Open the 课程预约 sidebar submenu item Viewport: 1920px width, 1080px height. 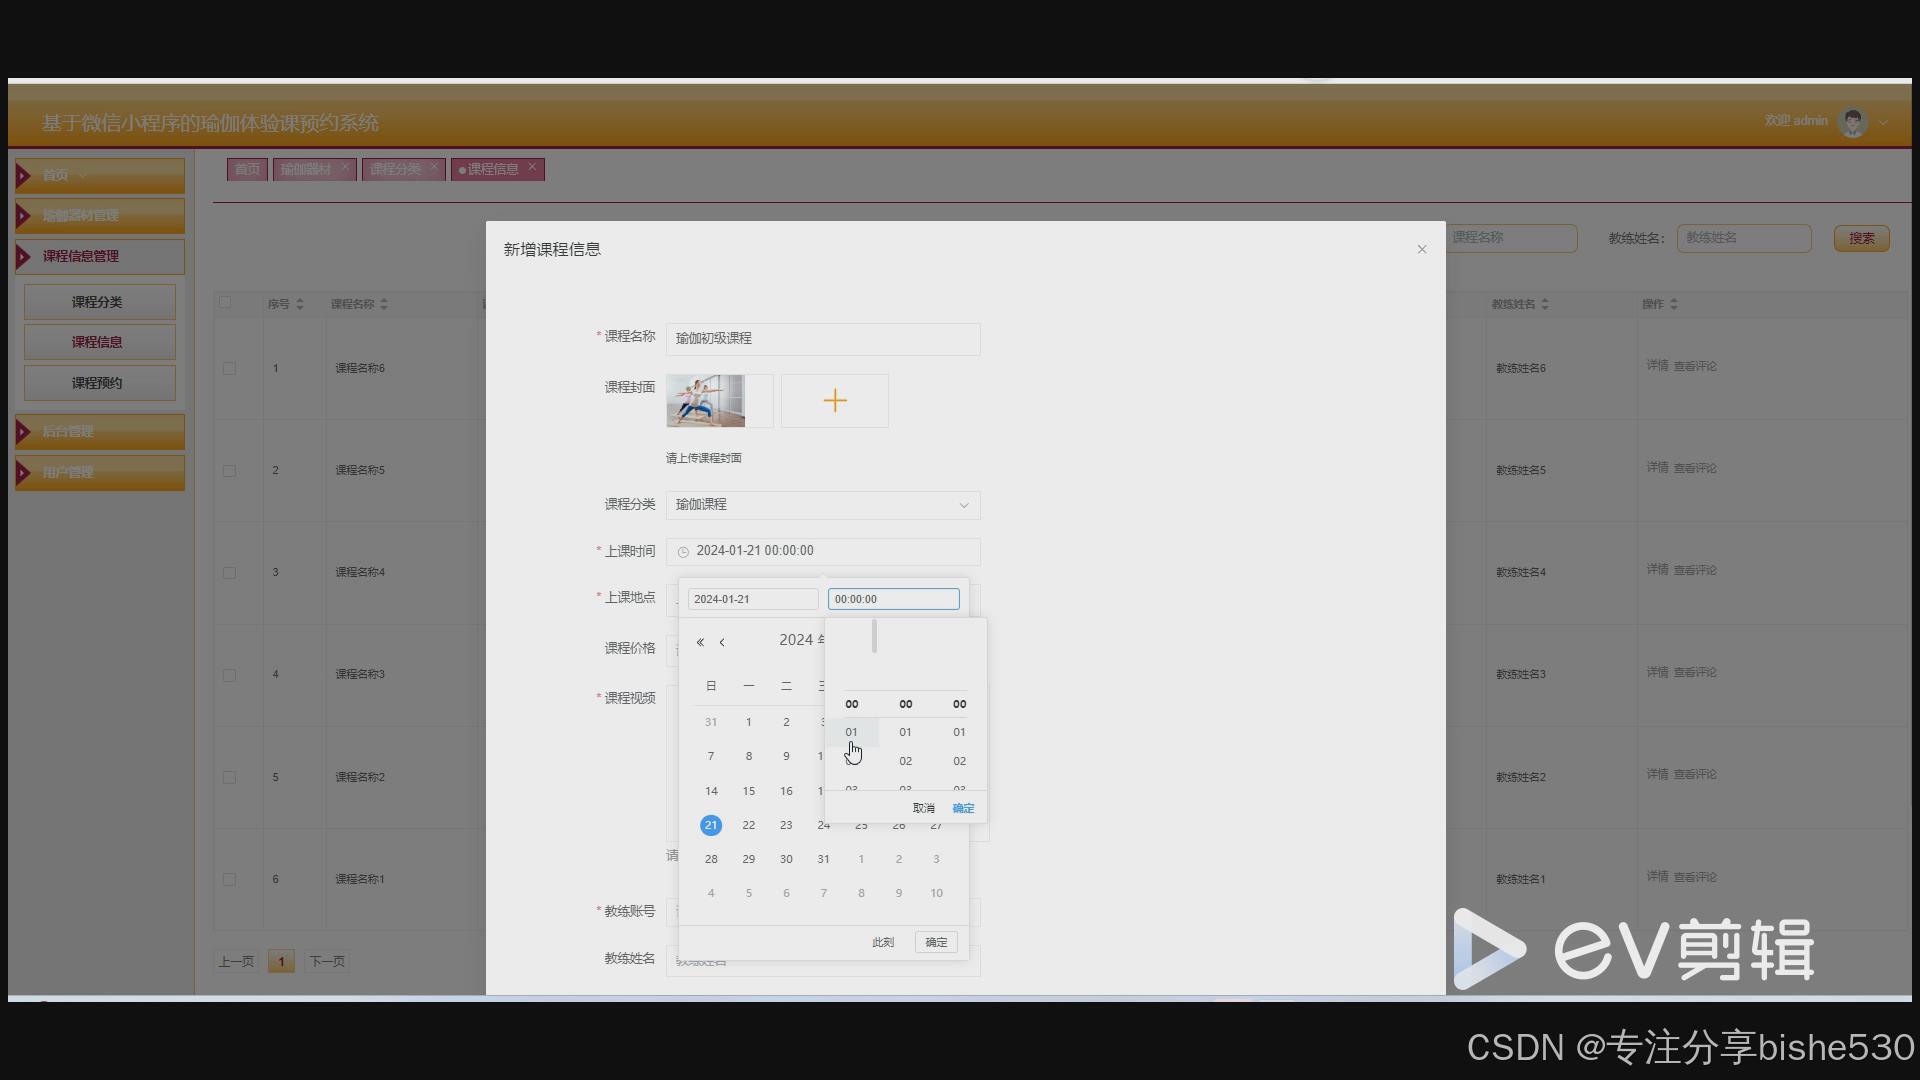[x=99, y=383]
